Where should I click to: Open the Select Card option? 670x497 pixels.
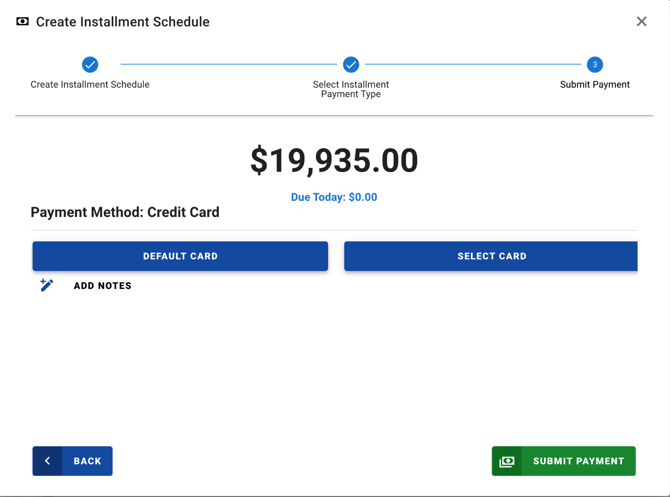point(491,256)
